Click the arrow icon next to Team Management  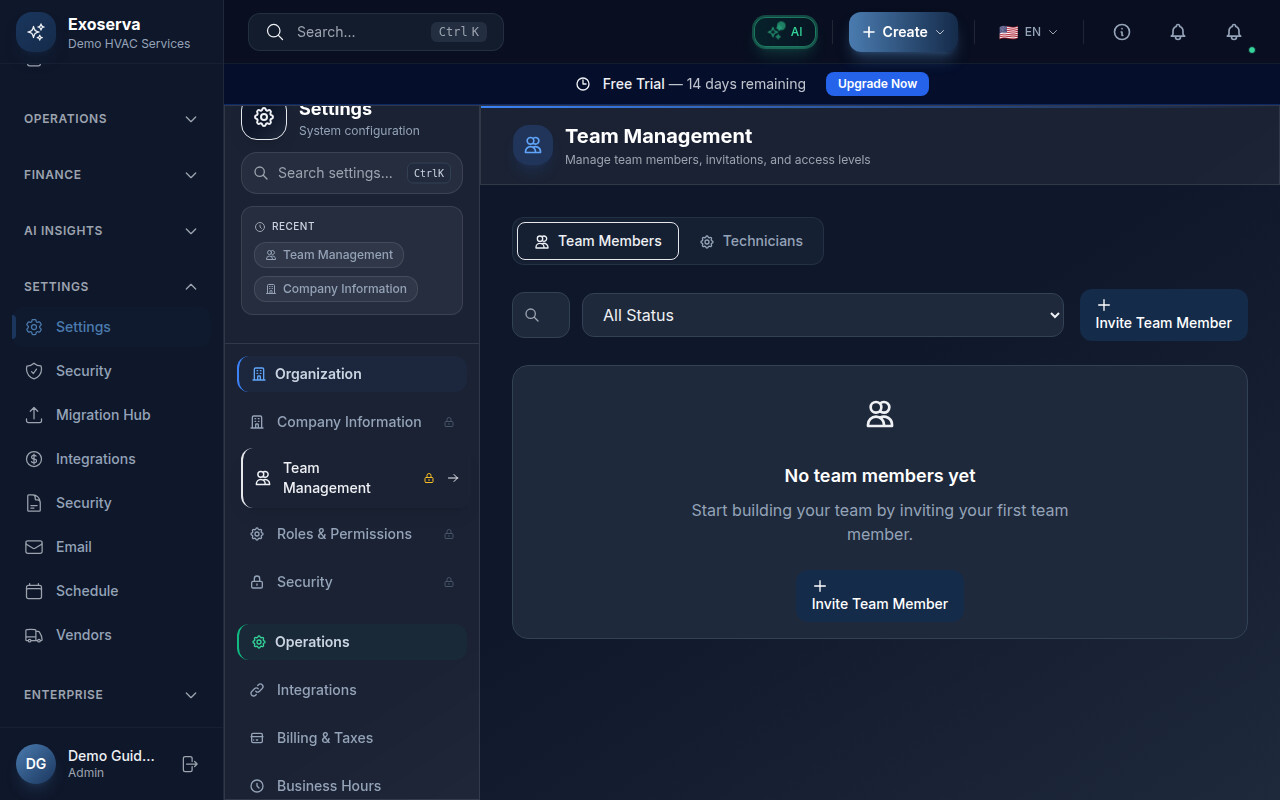point(453,478)
